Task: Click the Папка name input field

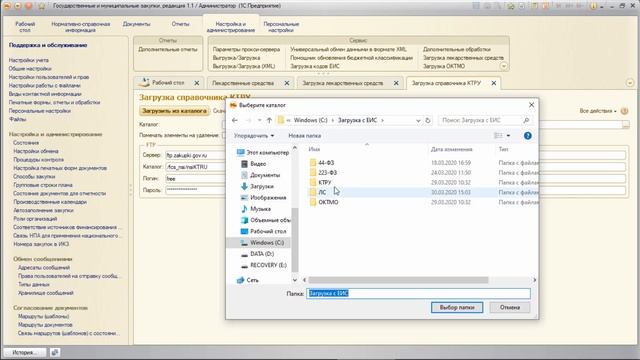Action: point(418,293)
